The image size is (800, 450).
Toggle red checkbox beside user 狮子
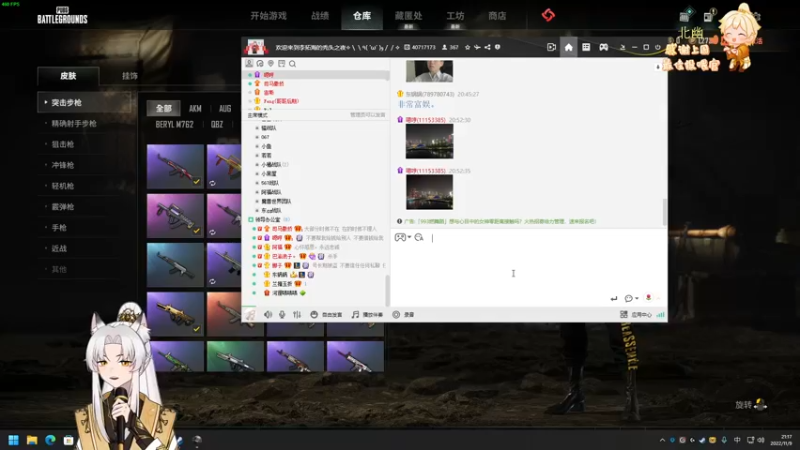[x=260, y=265]
